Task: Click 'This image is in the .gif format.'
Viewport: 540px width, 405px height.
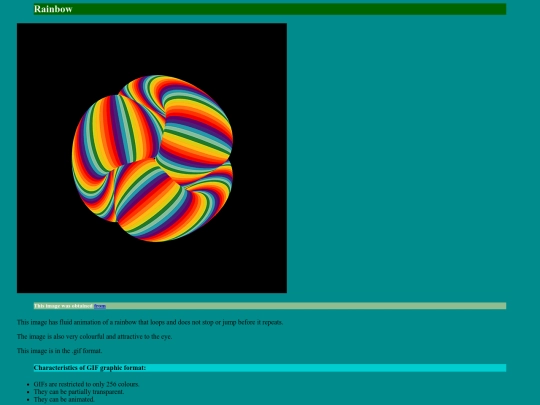Action: [59, 351]
